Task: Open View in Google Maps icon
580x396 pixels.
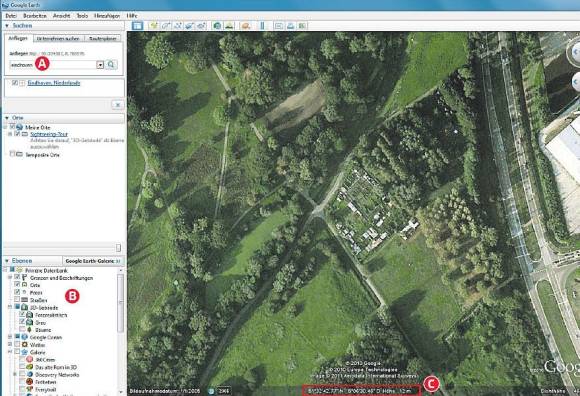Action: (303, 26)
